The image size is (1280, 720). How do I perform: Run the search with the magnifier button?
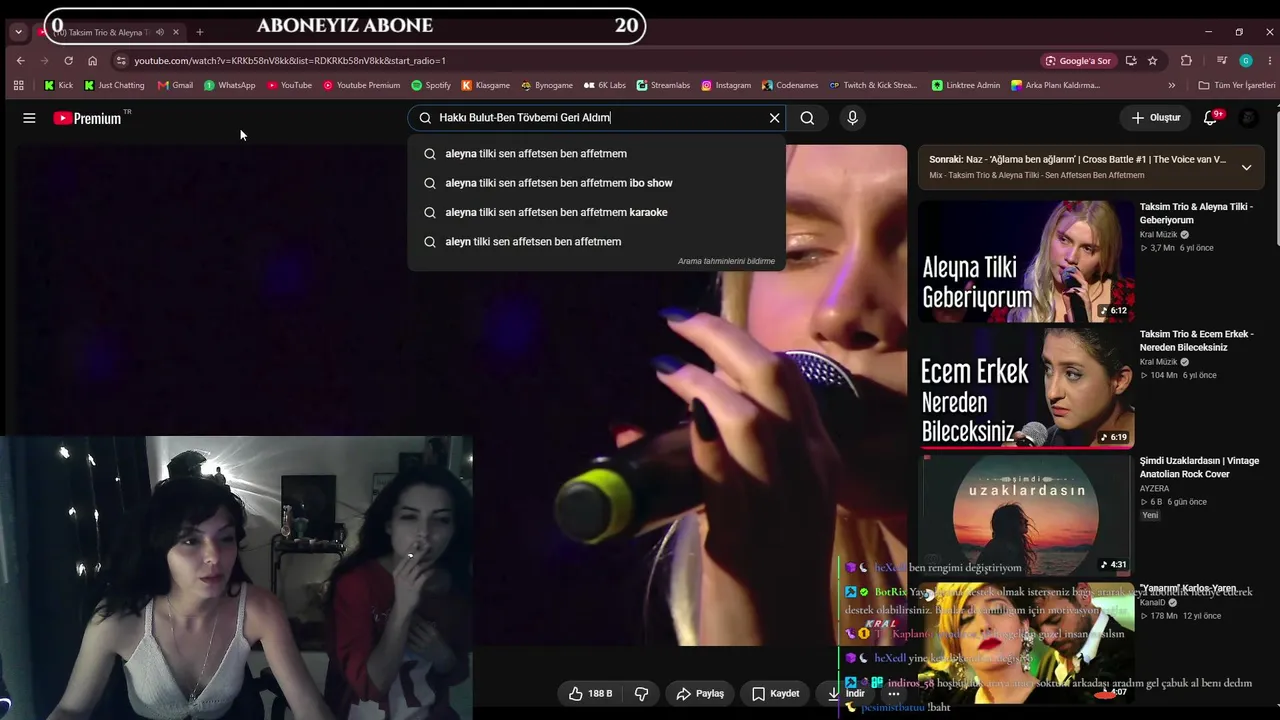pos(807,118)
